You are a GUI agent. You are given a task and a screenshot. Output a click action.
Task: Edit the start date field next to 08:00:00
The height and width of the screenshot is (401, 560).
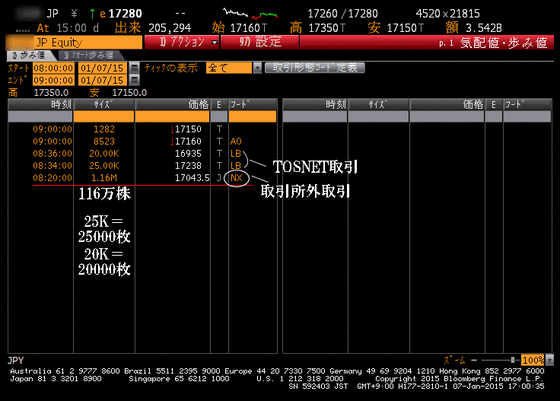coord(102,68)
